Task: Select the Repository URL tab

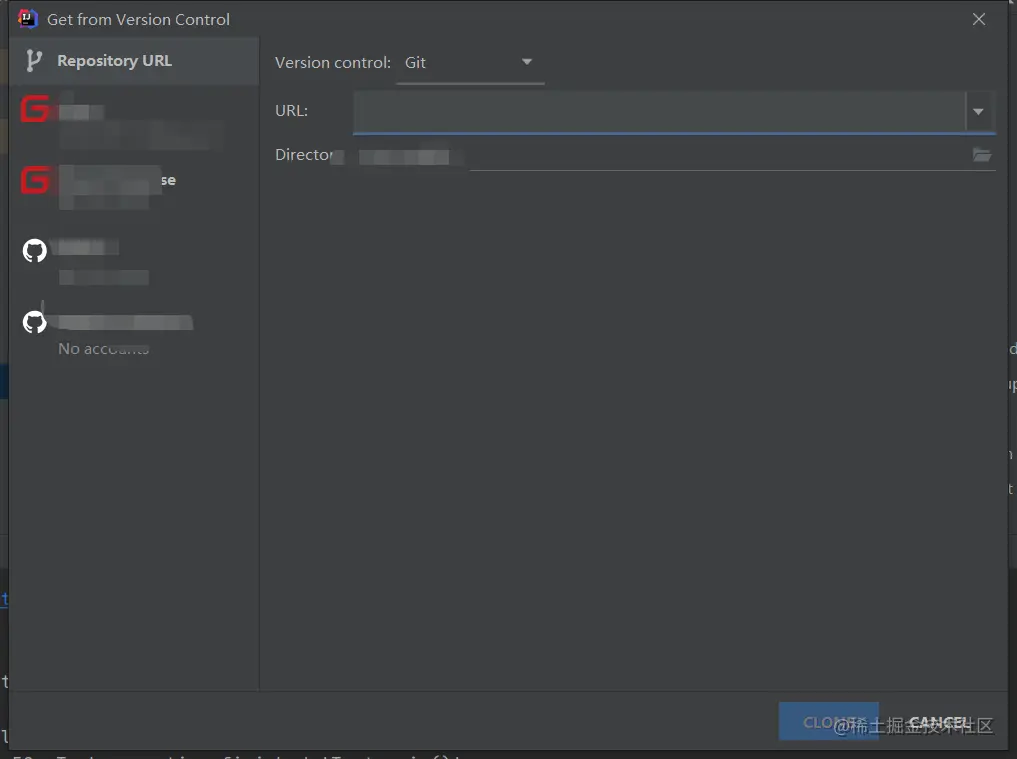Action: point(134,61)
